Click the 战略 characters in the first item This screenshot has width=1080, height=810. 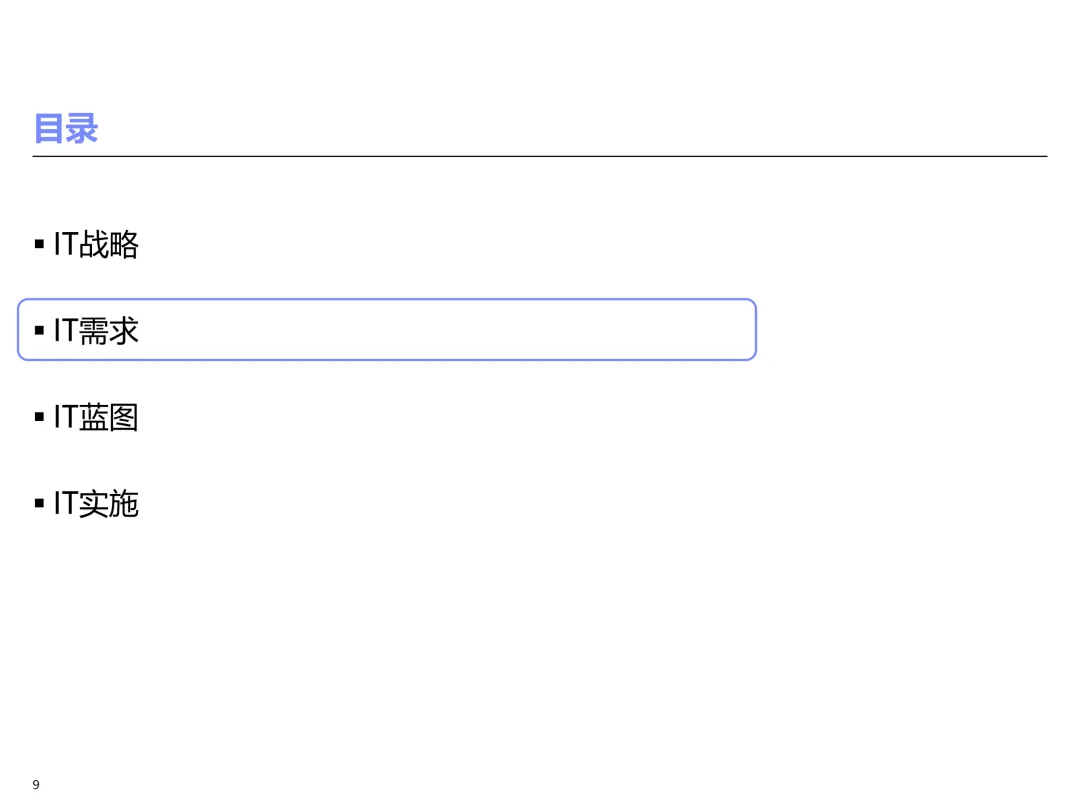(x=109, y=245)
